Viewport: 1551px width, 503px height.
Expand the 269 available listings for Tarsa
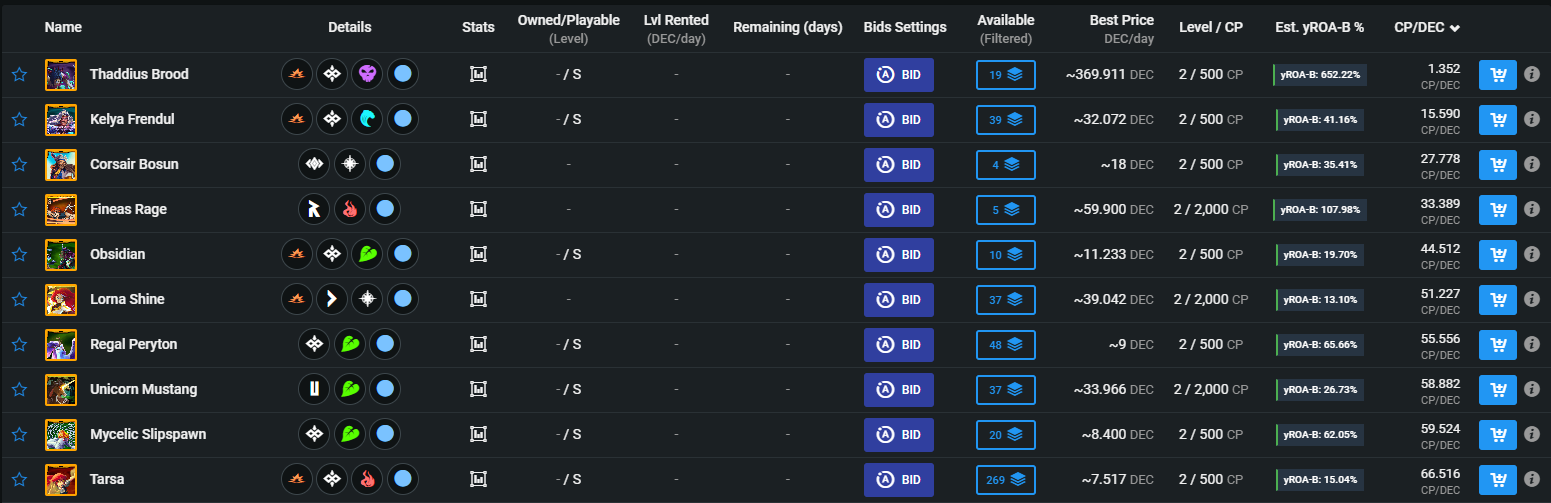click(1005, 479)
